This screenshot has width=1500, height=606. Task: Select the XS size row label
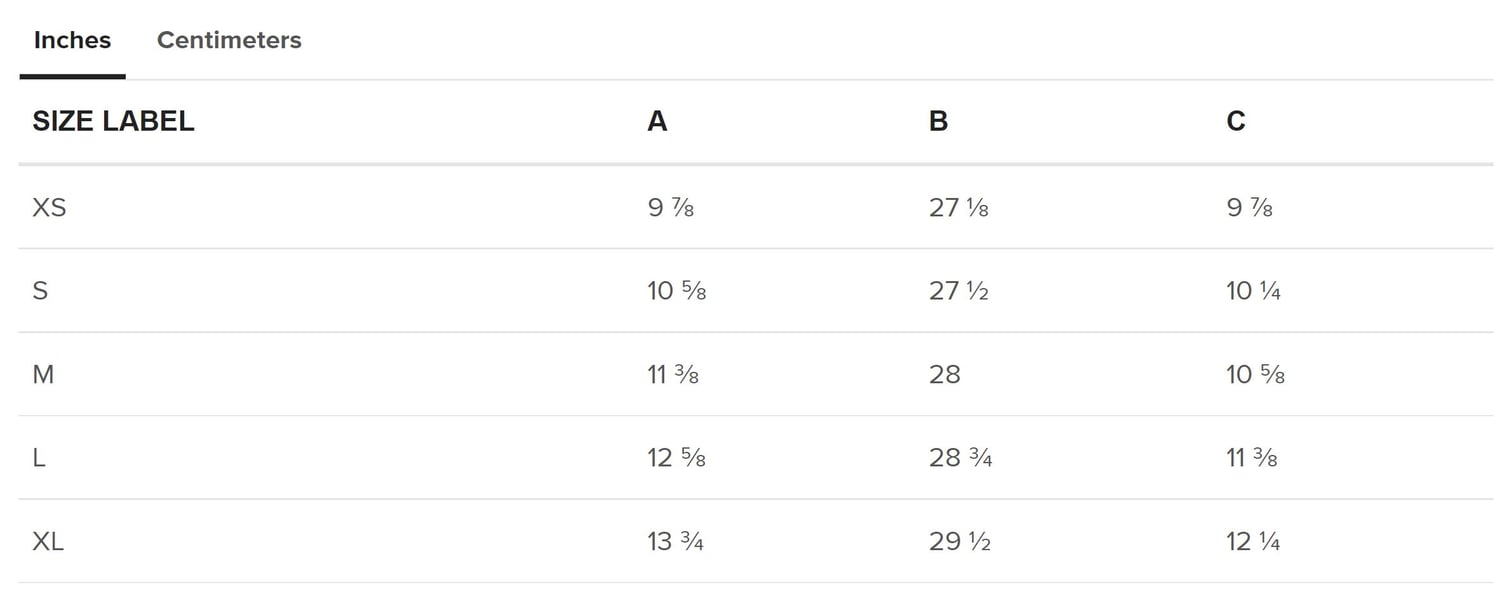click(49, 208)
